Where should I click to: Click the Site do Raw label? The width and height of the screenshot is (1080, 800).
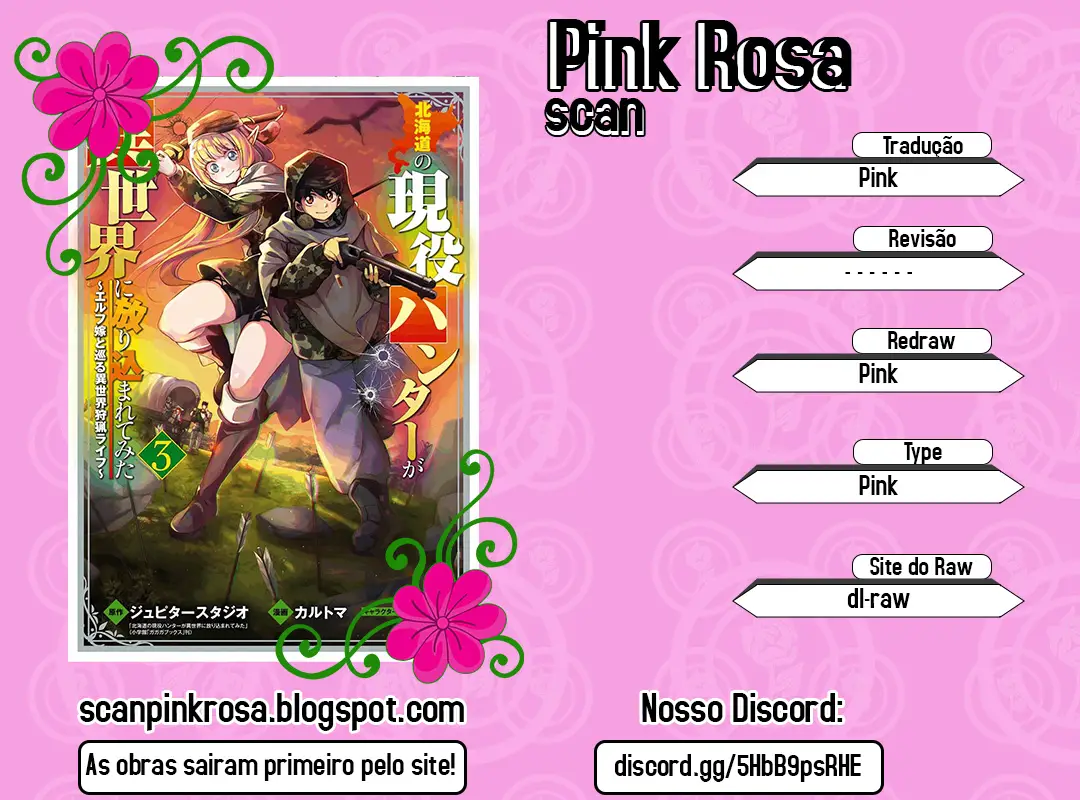click(921, 566)
